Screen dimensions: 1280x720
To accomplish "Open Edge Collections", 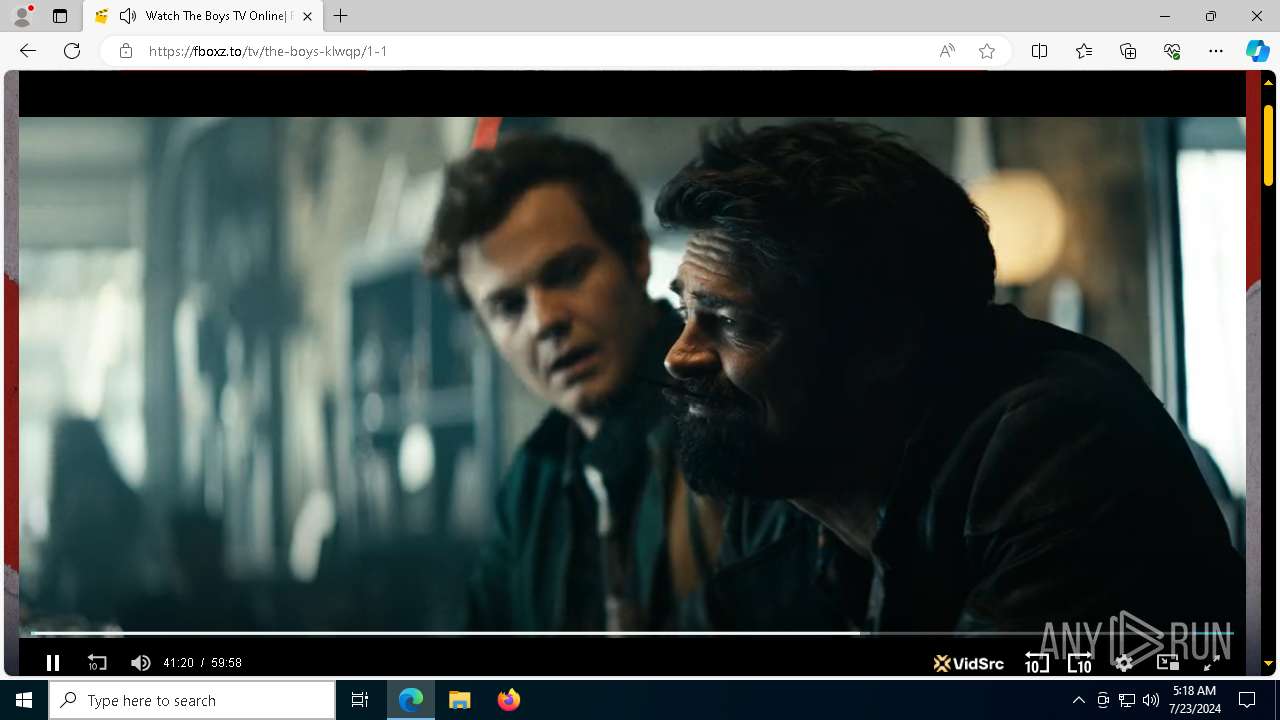I will click(1128, 51).
